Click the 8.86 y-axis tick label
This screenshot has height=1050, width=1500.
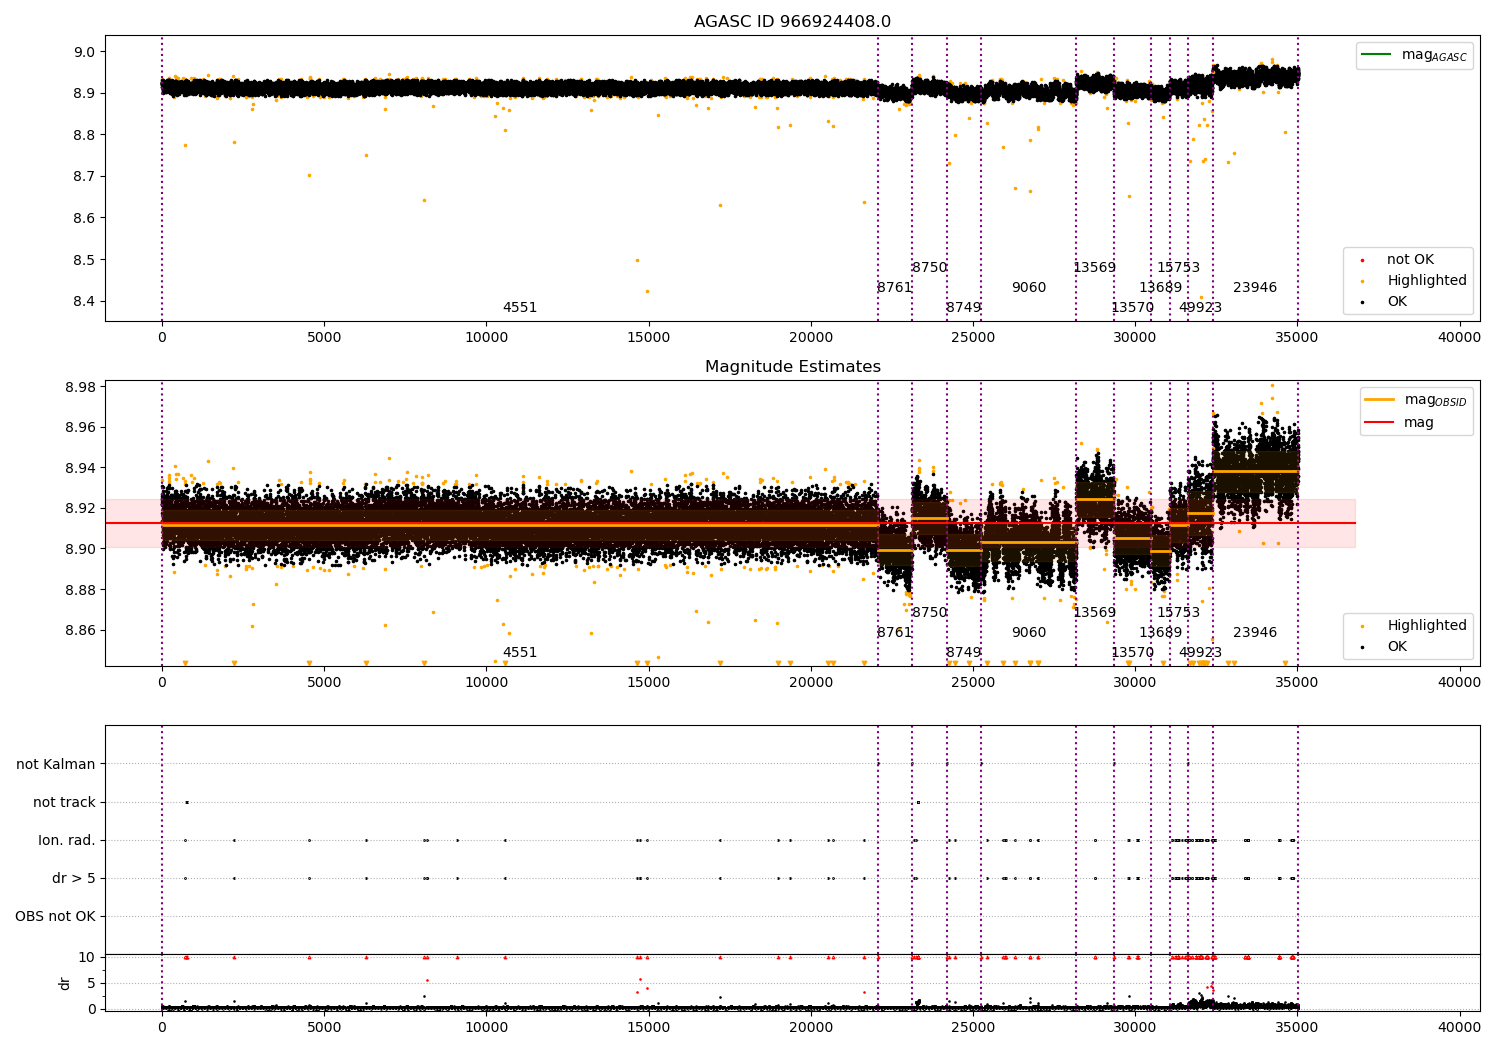80,631
